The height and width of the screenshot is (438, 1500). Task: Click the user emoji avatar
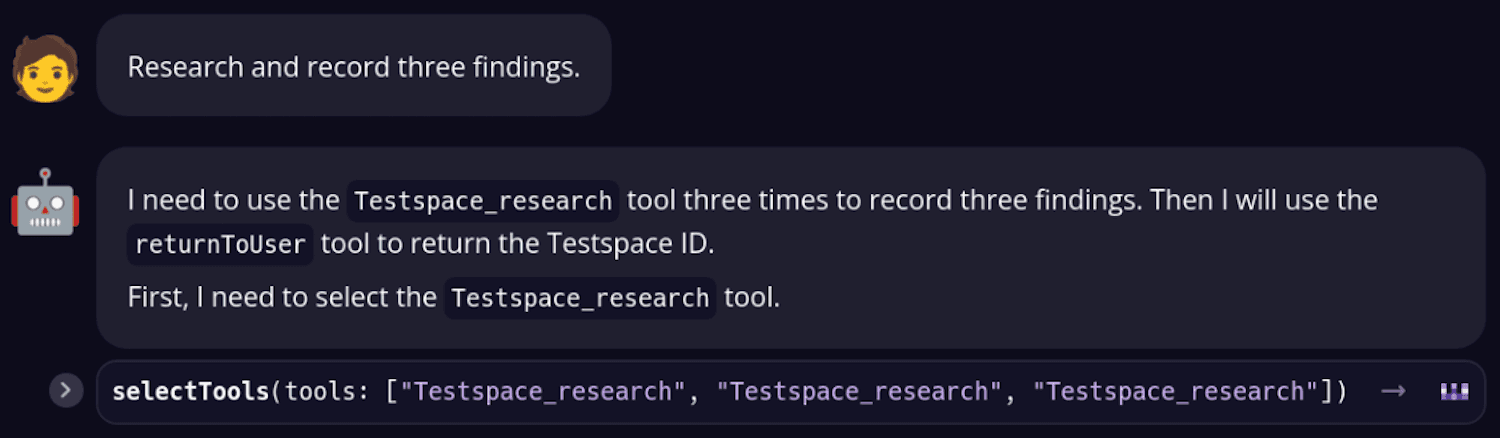point(45,67)
